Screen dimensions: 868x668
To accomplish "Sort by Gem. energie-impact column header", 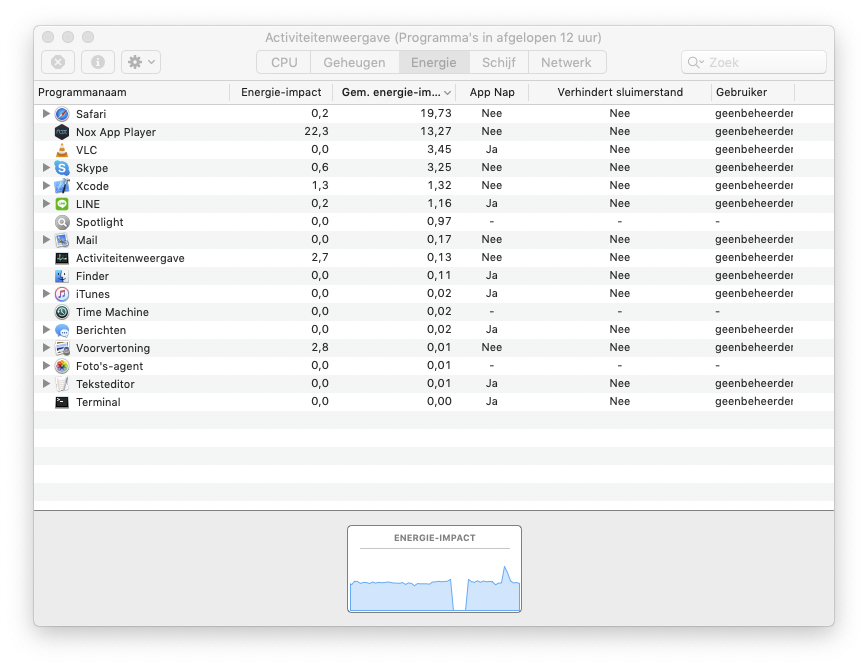I will point(395,92).
